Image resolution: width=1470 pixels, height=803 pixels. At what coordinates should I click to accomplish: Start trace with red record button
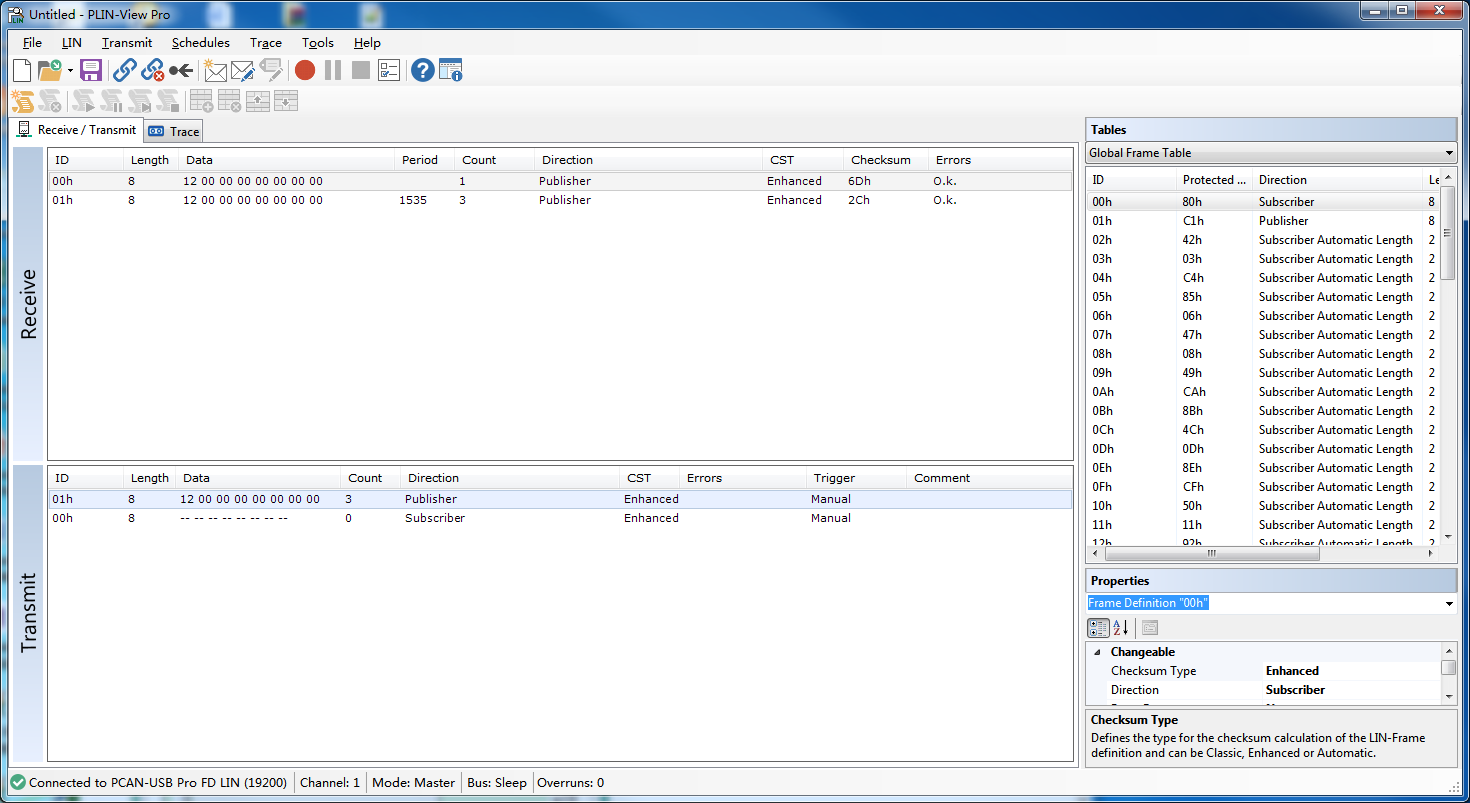tap(305, 70)
